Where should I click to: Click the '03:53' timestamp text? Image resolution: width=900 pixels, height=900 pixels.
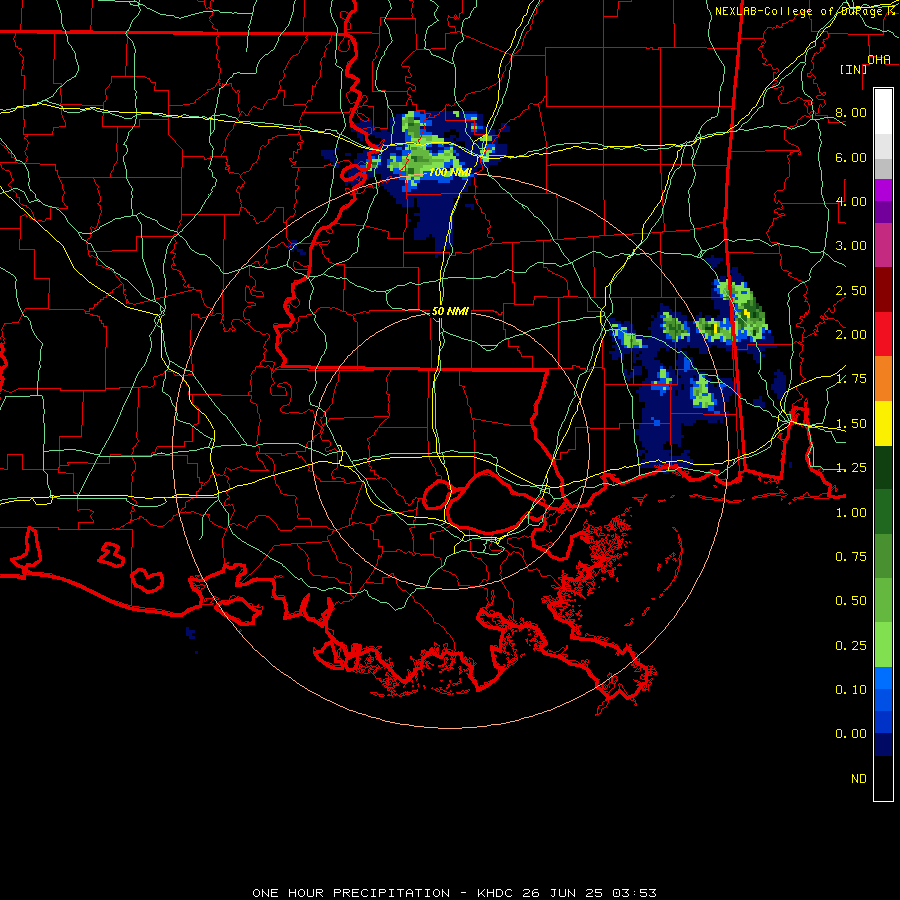point(634,893)
